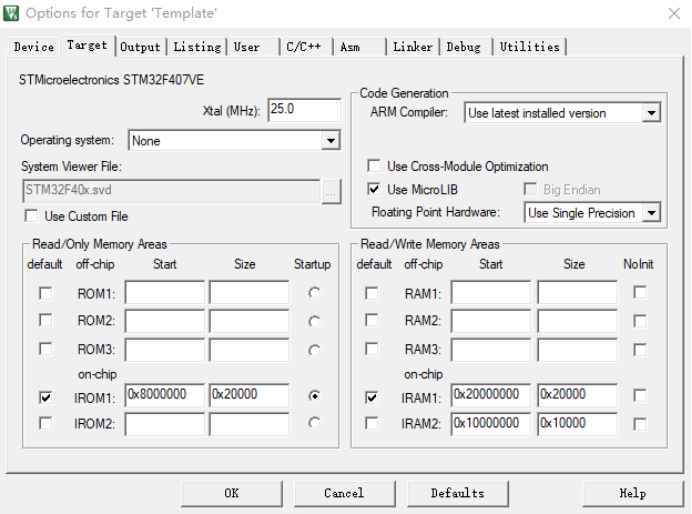Switch to the Target tab
The width and height of the screenshot is (692, 514).
tap(87, 45)
